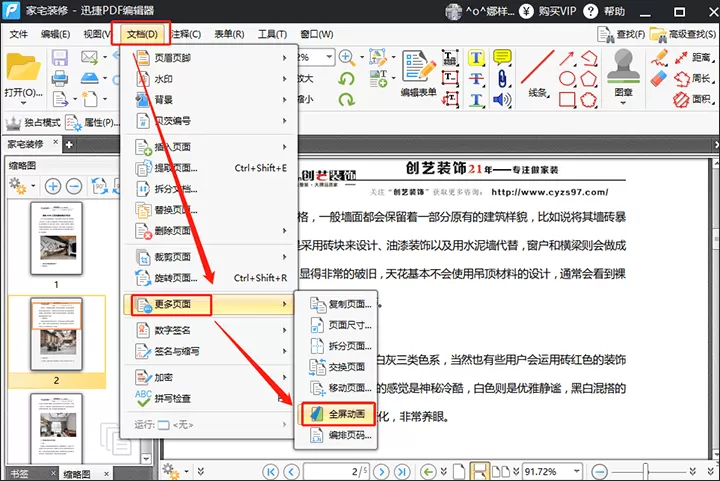Open the 91.72% zoom level dropdown
This screenshot has height=481, width=720.
pyautogui.click(x=576, y=471)
